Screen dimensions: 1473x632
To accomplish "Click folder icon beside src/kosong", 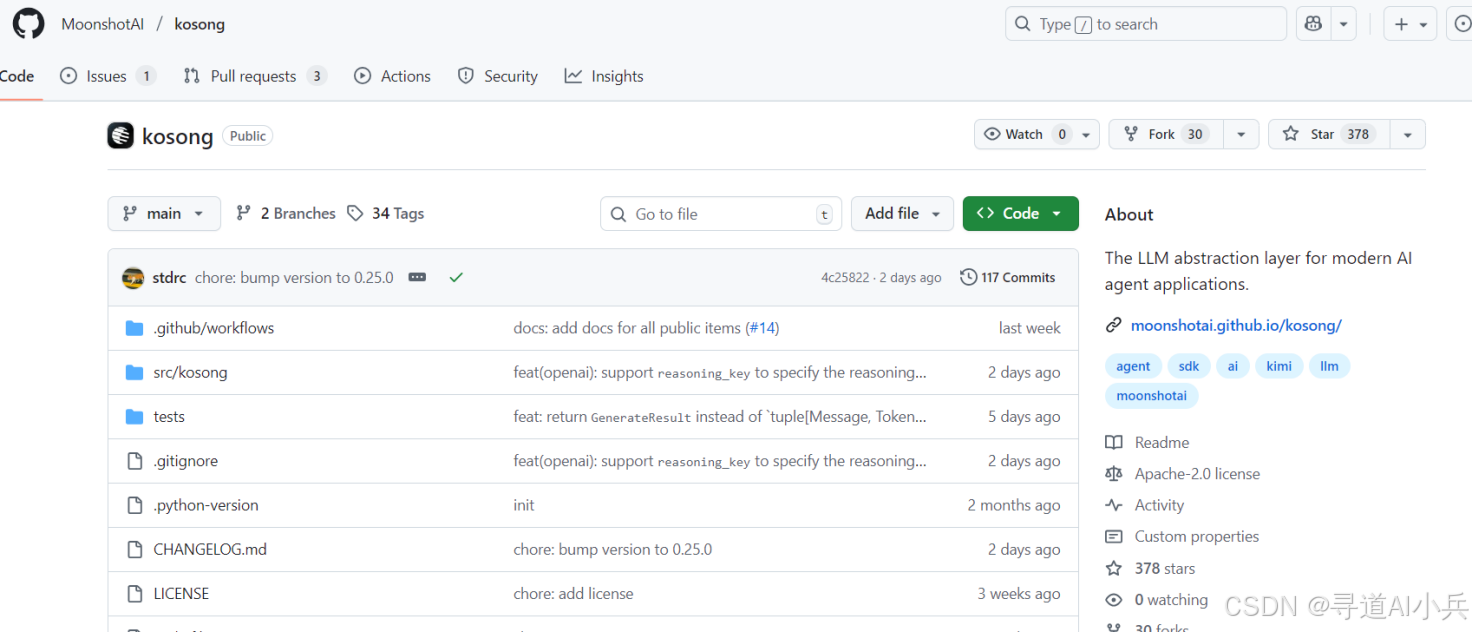I will pyautogui.click(x=135, y=372).
